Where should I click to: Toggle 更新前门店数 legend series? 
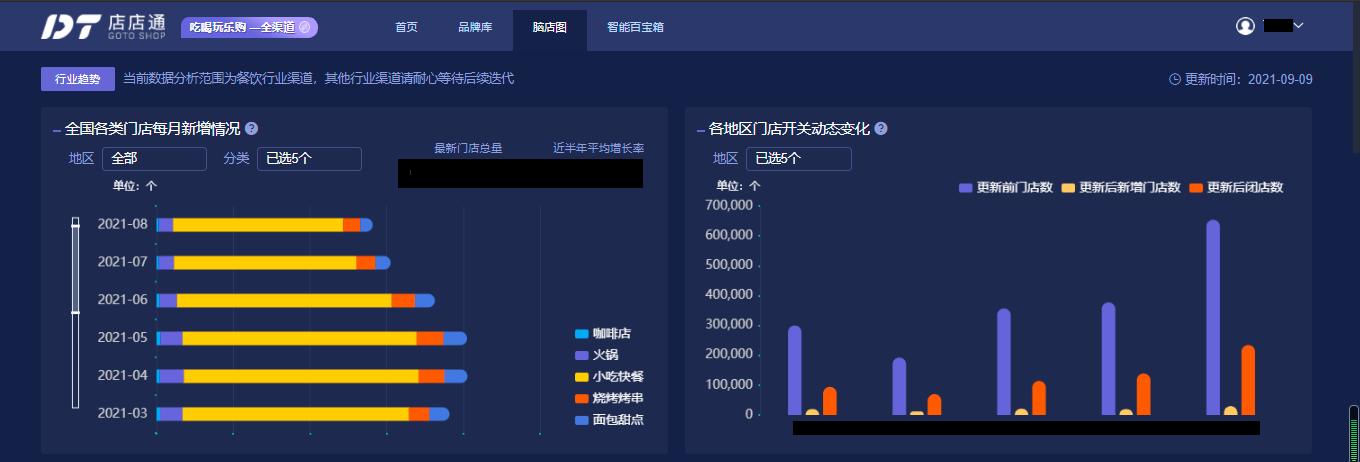(1006, 187)
